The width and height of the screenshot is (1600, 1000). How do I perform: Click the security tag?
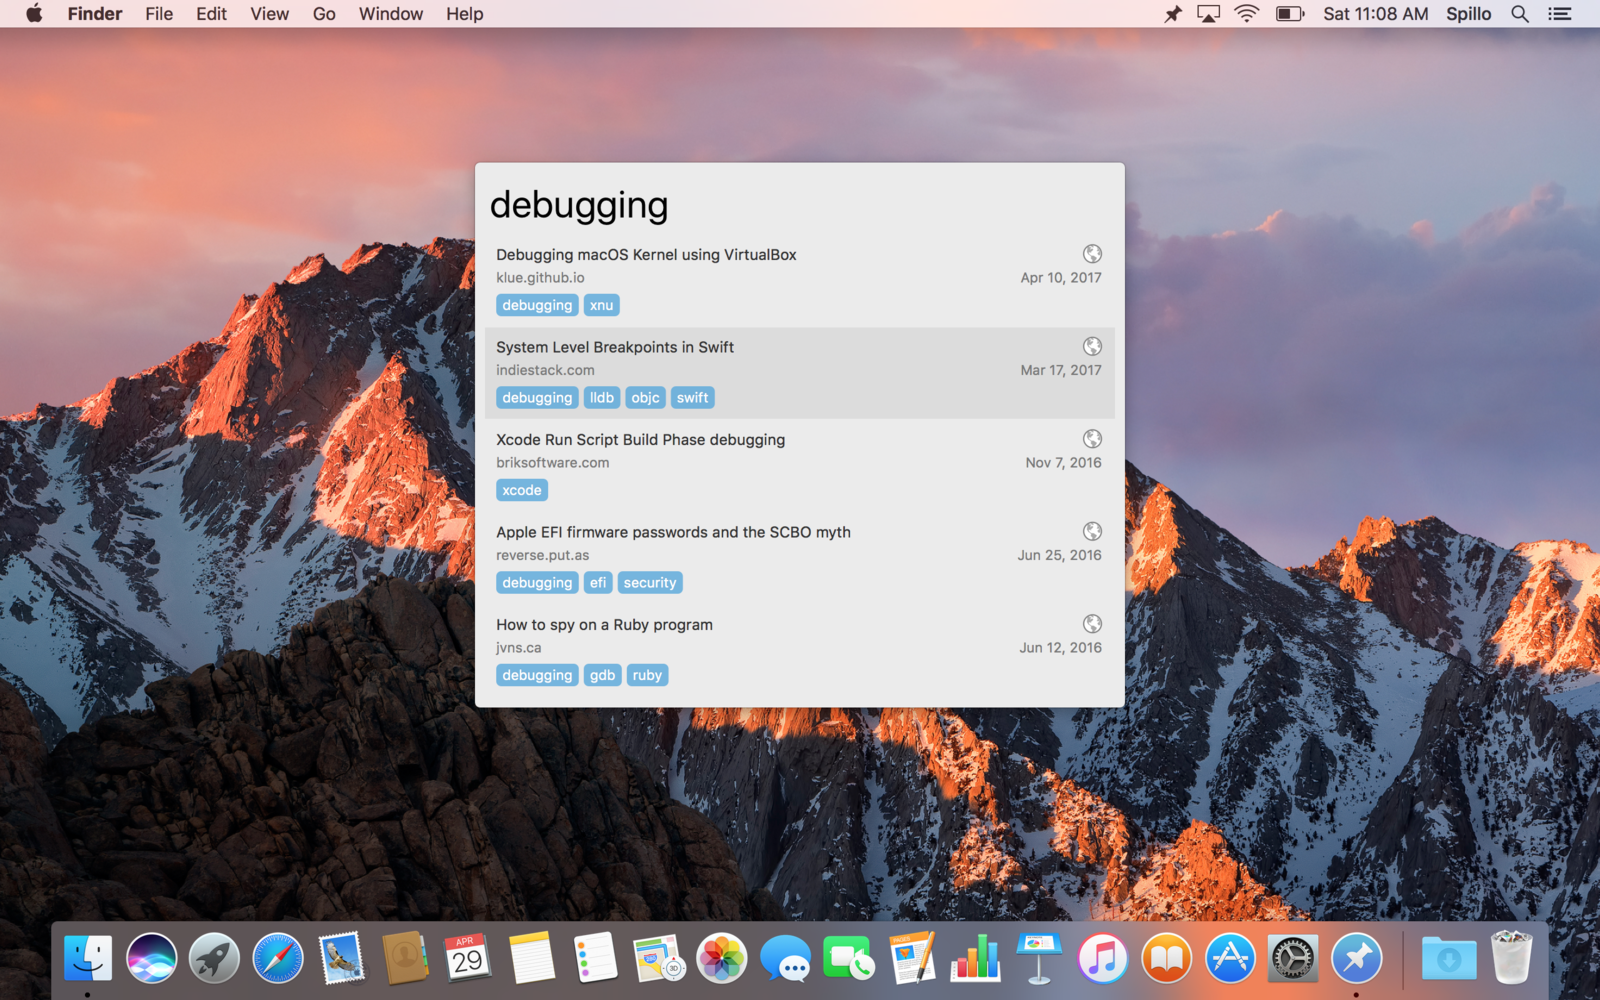point(650,583)
